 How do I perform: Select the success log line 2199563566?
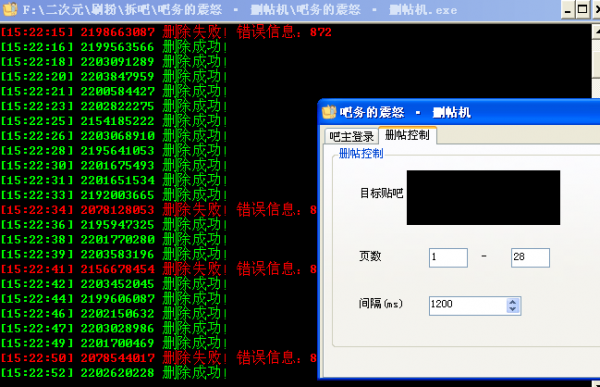coord(114,47)
